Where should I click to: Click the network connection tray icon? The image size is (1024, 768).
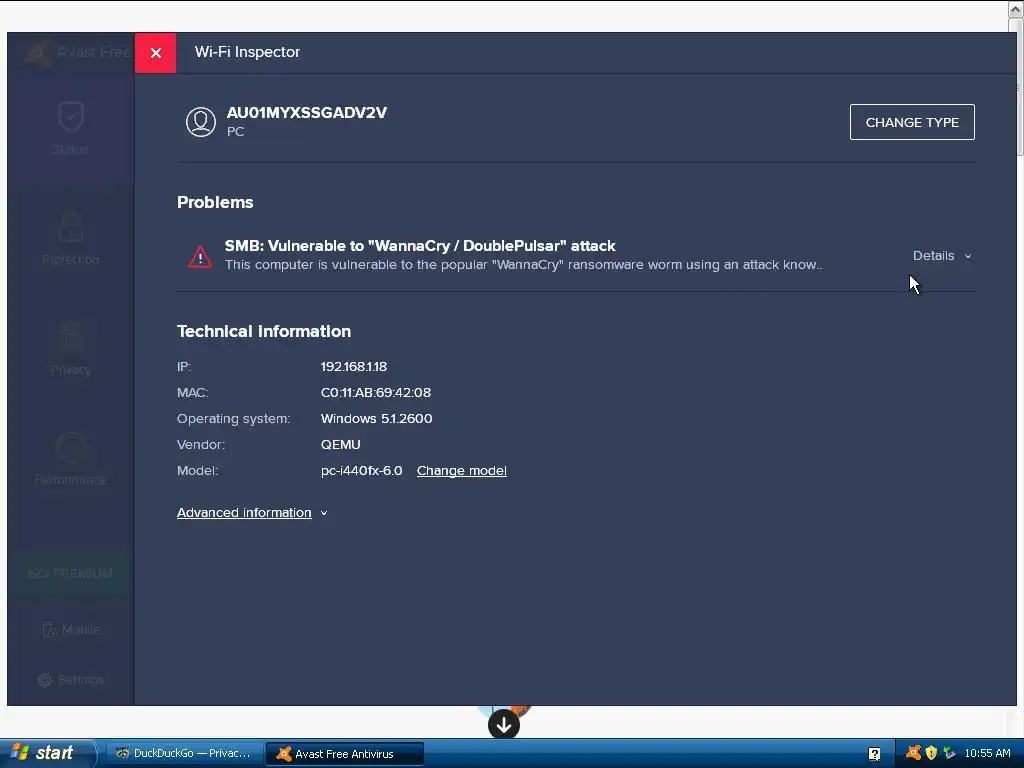pyautogui.click(x=950, y=753)
